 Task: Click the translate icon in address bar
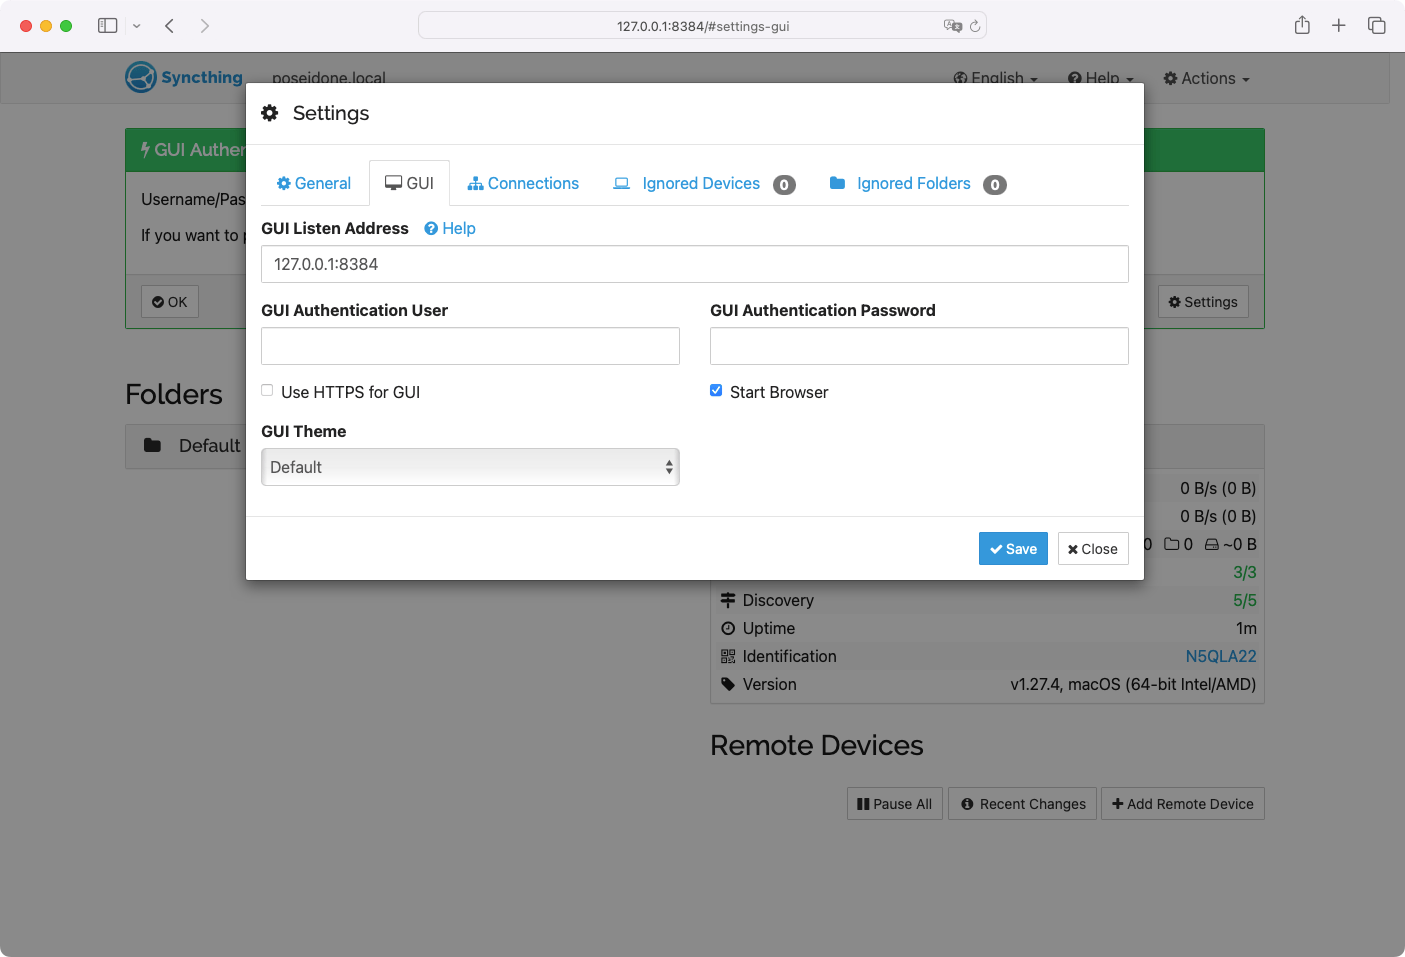(x=952, y=26)
